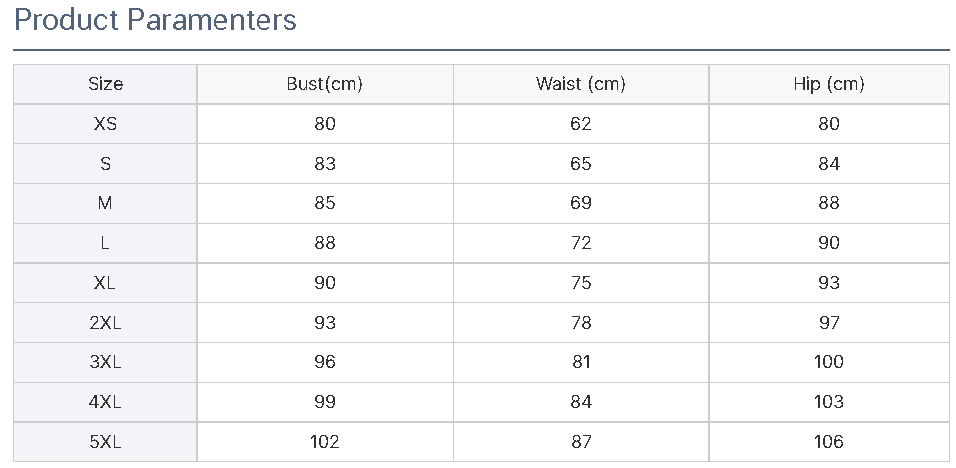Screen dimensions: 956x468
Task: Select bust value 83 for size S
Action: [x=325, y=163]
